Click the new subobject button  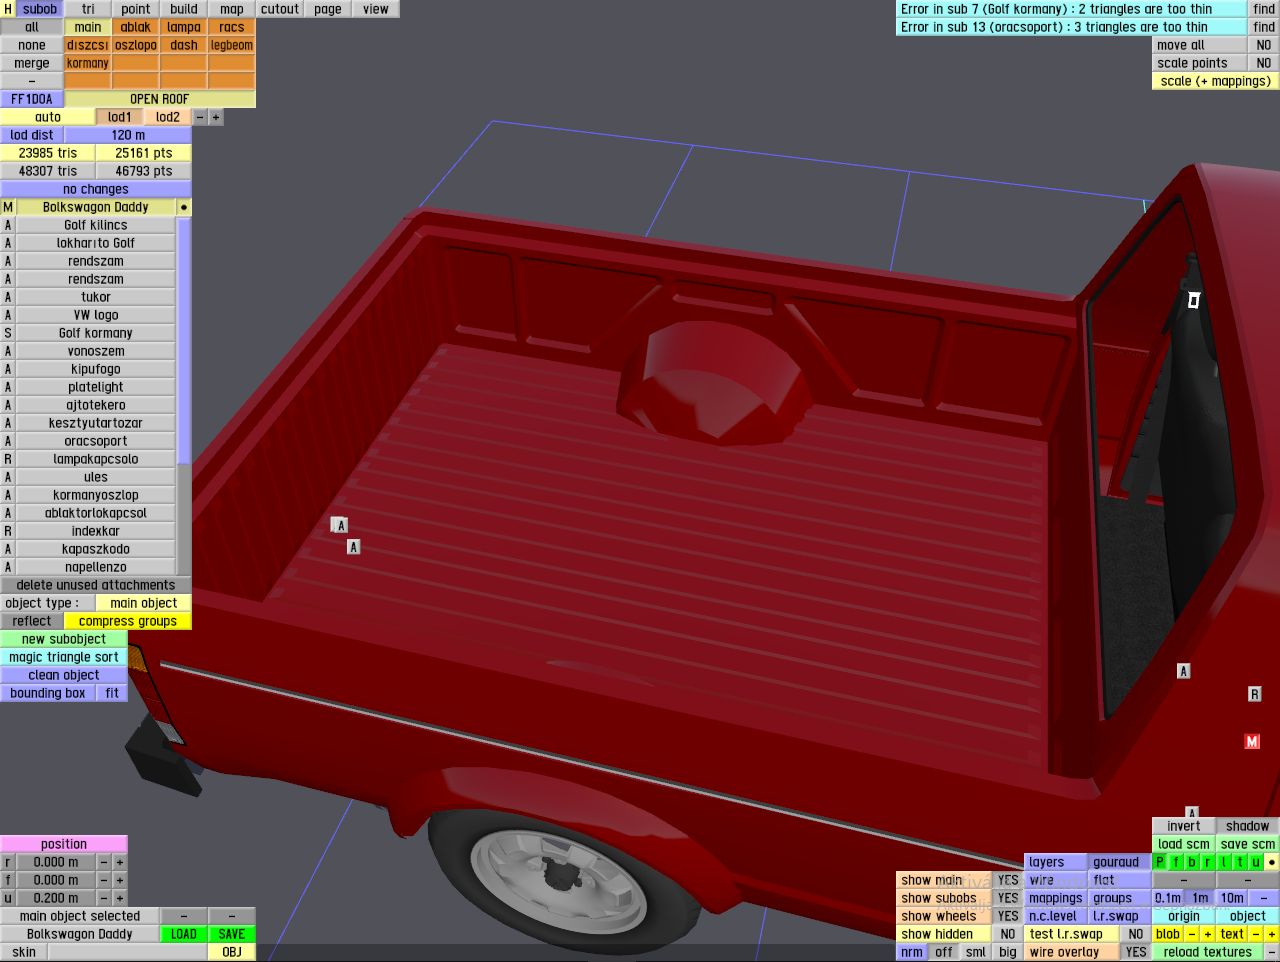coord(64,639)
